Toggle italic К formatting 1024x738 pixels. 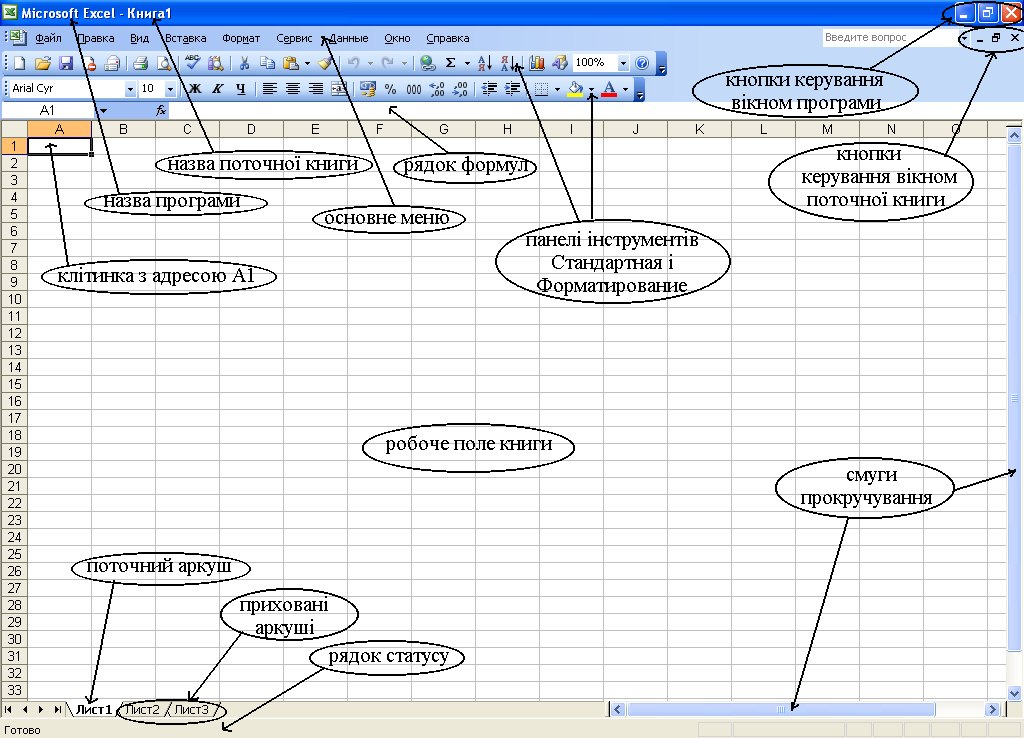(217, 88)
